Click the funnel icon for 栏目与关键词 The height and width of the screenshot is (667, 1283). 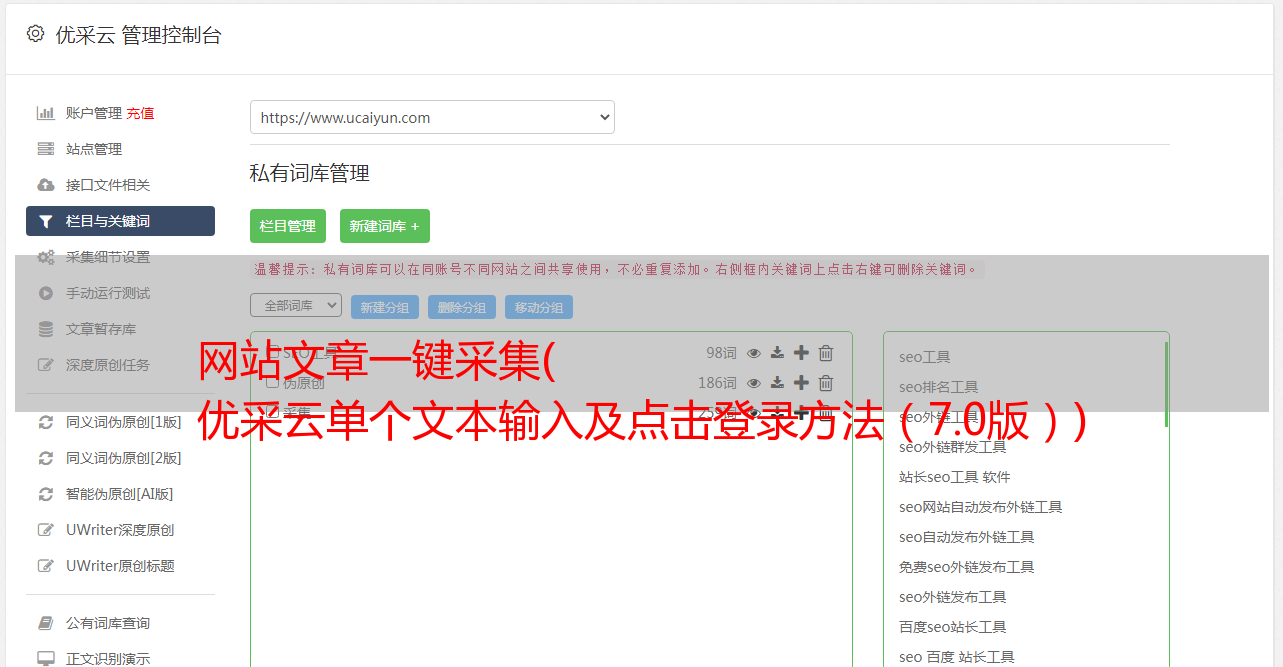tap(46, 221)
